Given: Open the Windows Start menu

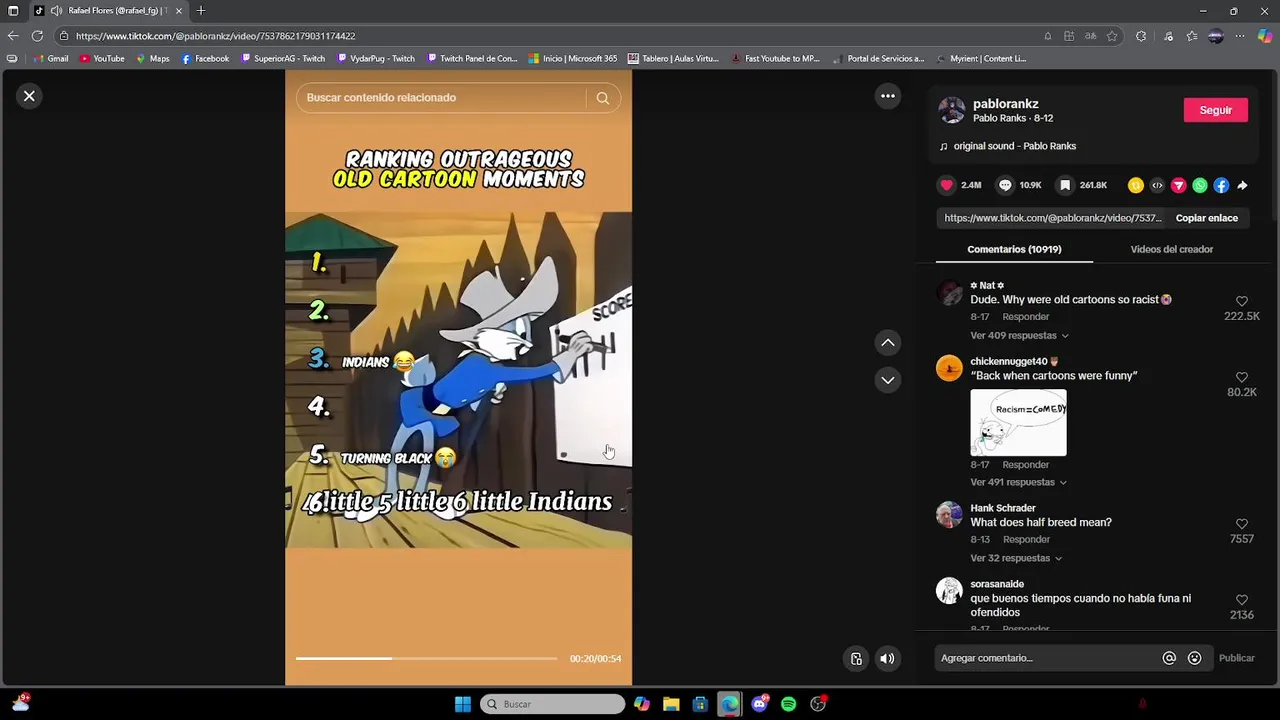Looking at the screenshot, I should pos(463,704).
